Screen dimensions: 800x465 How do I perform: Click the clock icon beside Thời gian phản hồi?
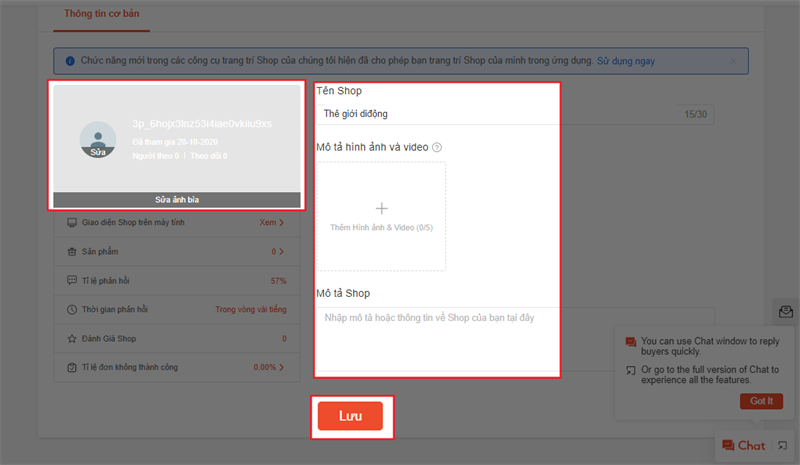(x=72, y=310)
